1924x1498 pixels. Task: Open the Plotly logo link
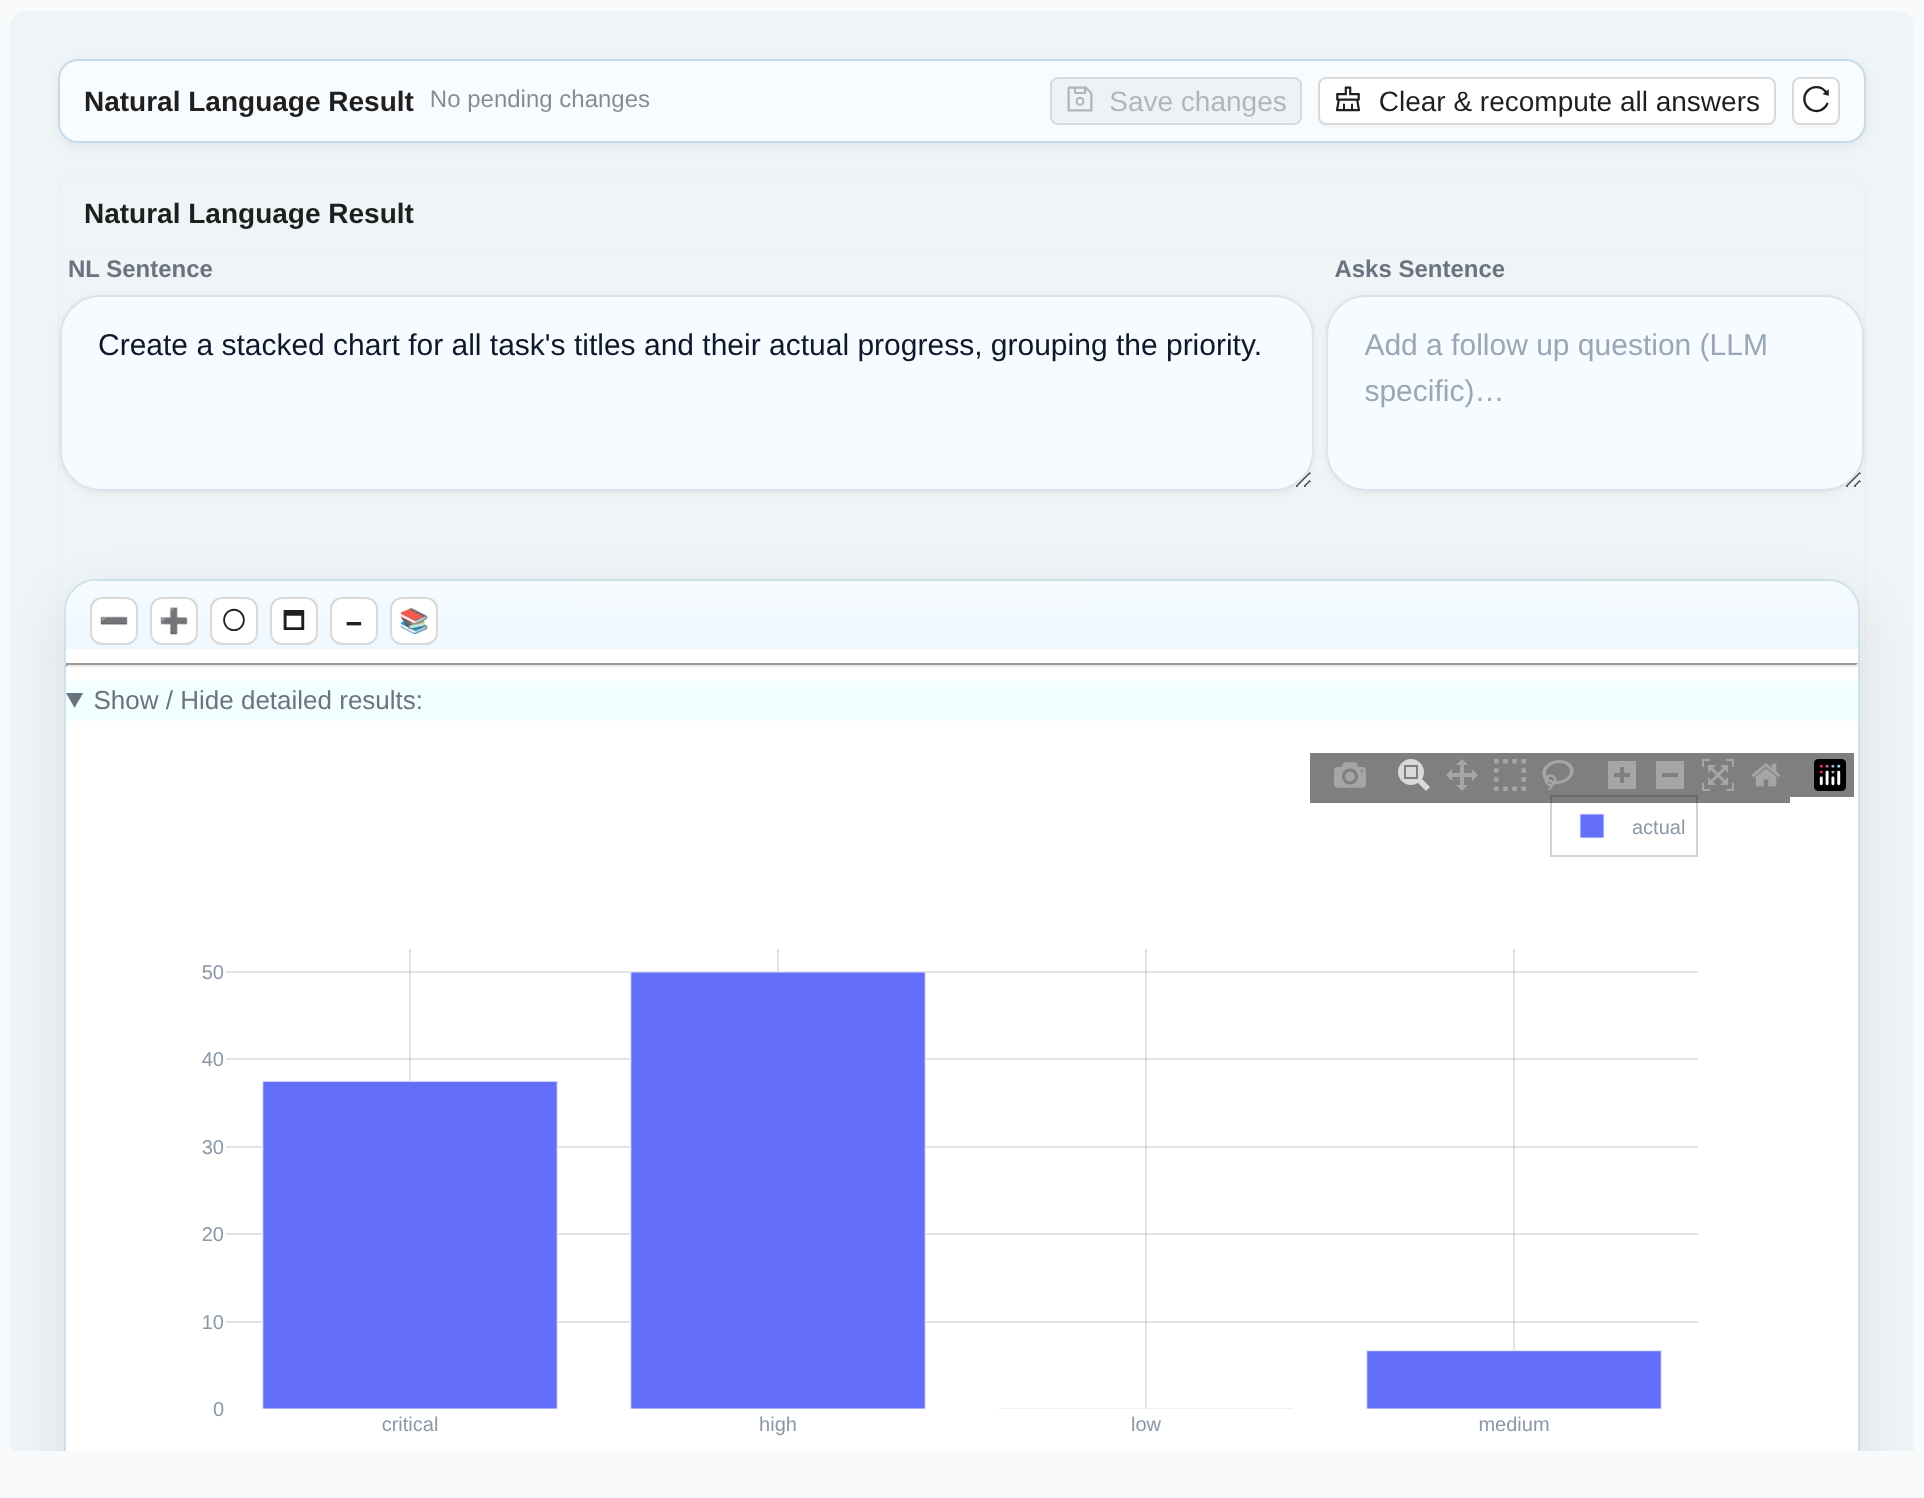pyautogui.click(x=1830, y=775)
